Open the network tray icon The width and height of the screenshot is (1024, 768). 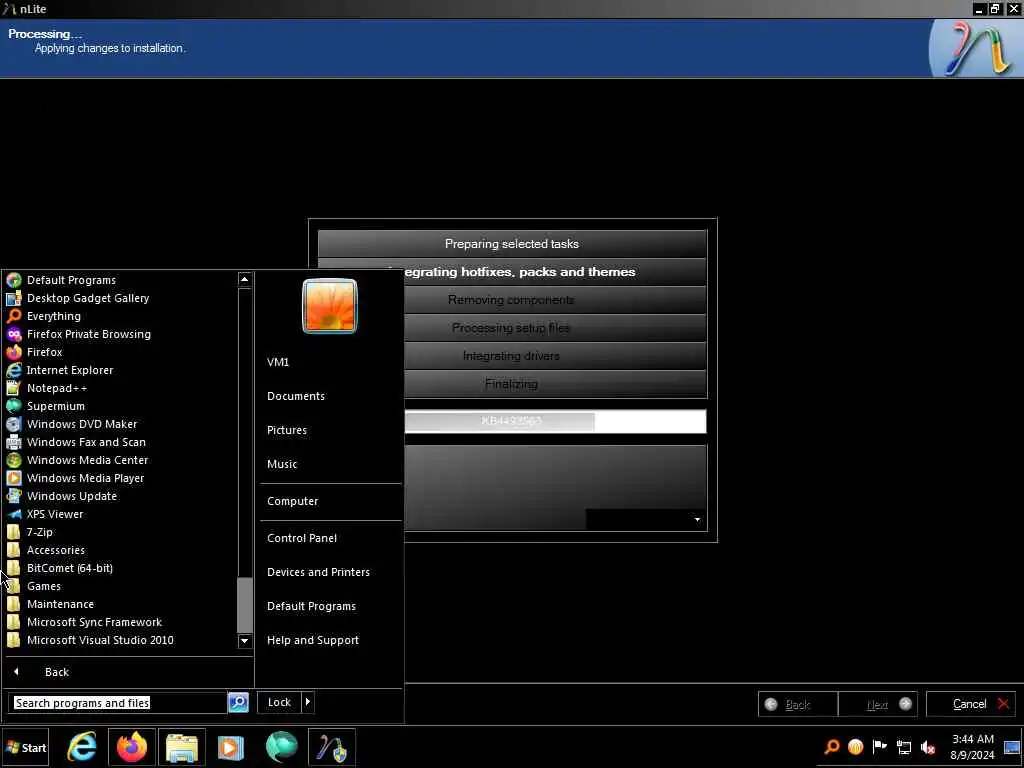tap(904, 746)
